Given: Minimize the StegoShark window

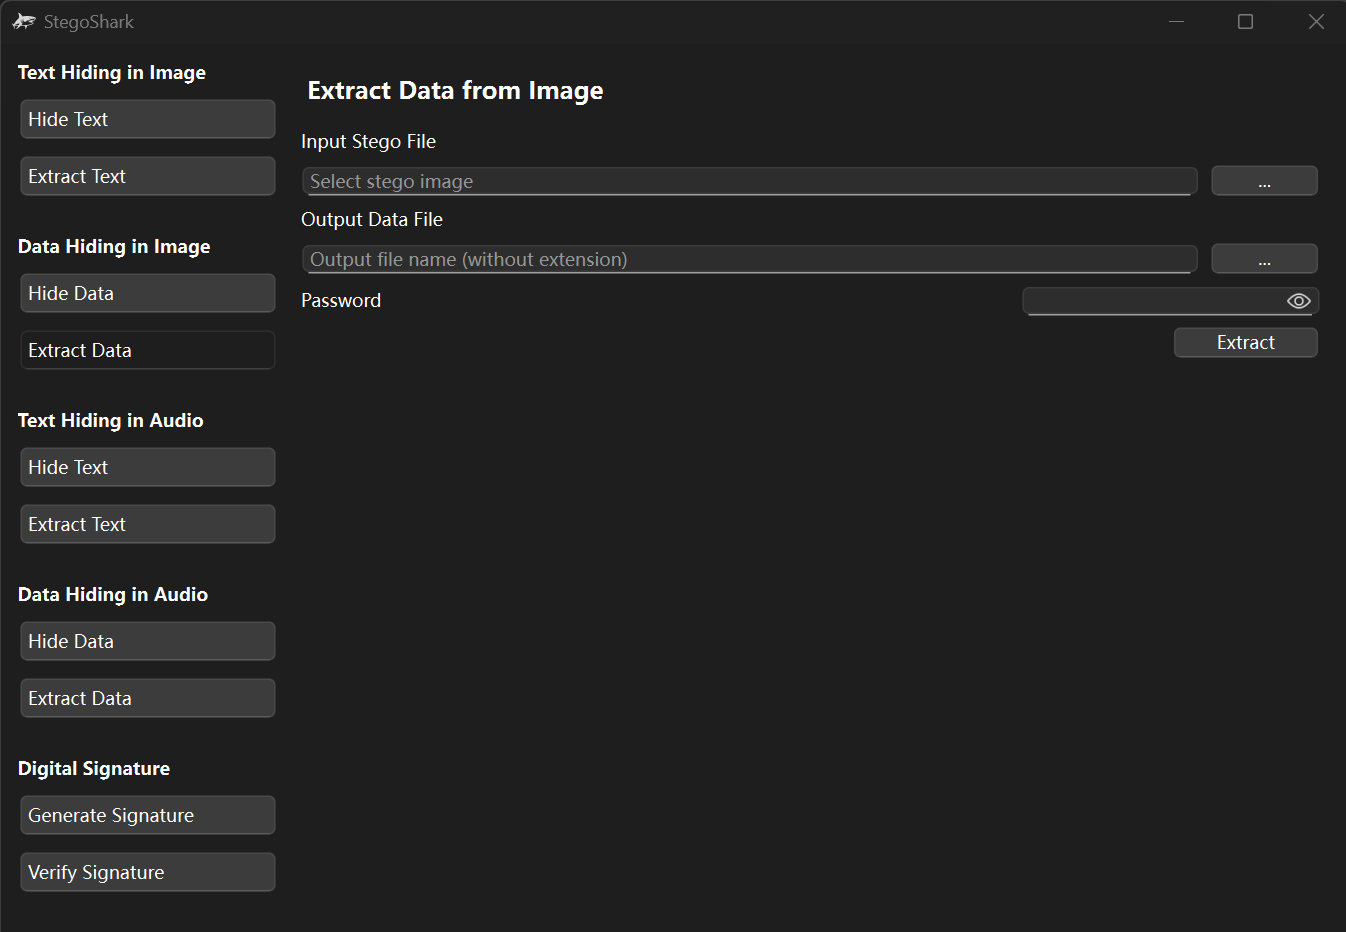Looking at the screenshot, I should click(1176, 21).
